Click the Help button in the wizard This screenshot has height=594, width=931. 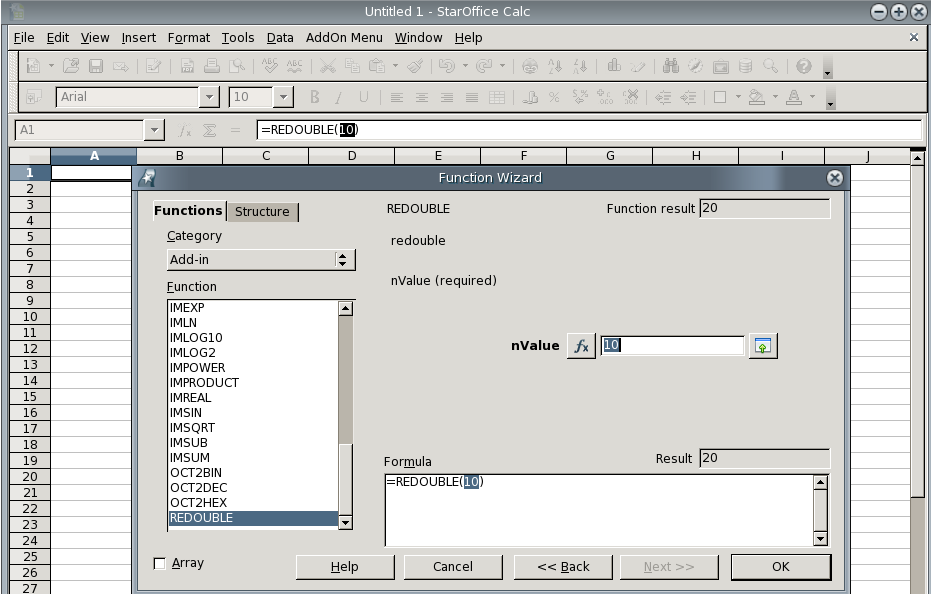point(344,567)
